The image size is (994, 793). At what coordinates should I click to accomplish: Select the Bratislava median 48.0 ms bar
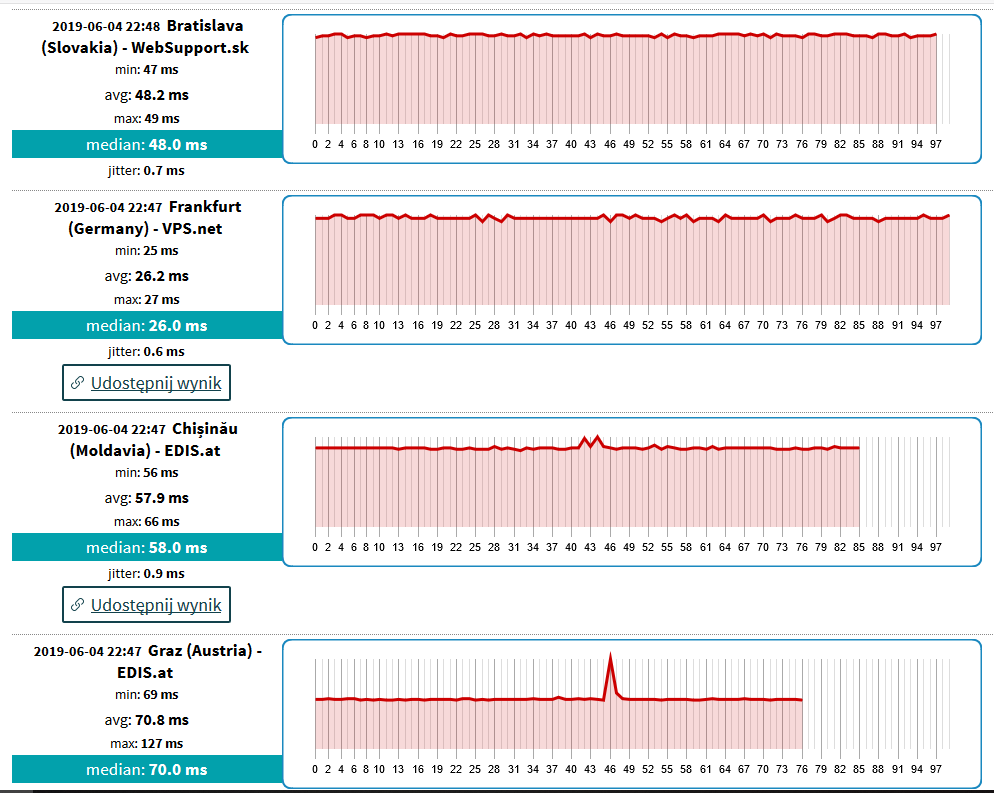pyautogui.click(x=147, y=144)
